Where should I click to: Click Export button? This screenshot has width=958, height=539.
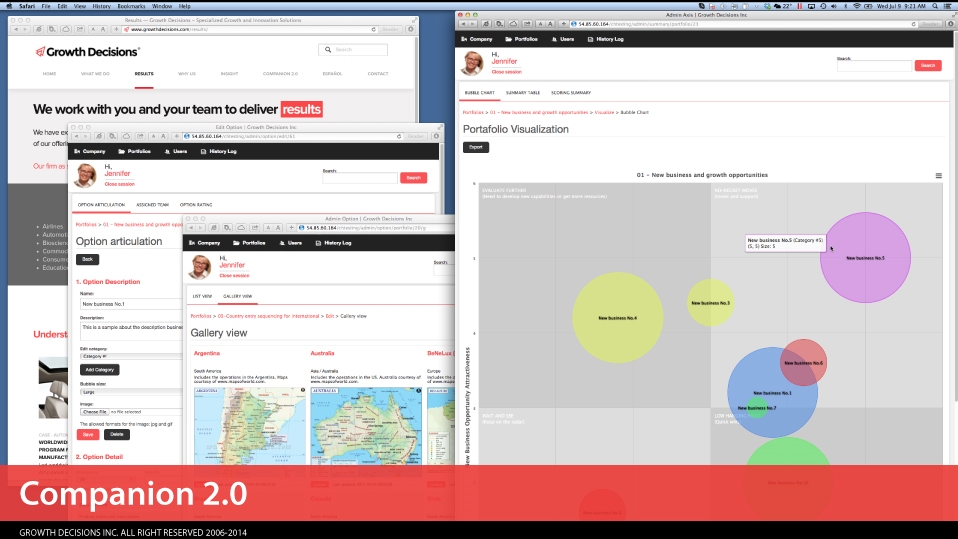[x=476, y=147]
